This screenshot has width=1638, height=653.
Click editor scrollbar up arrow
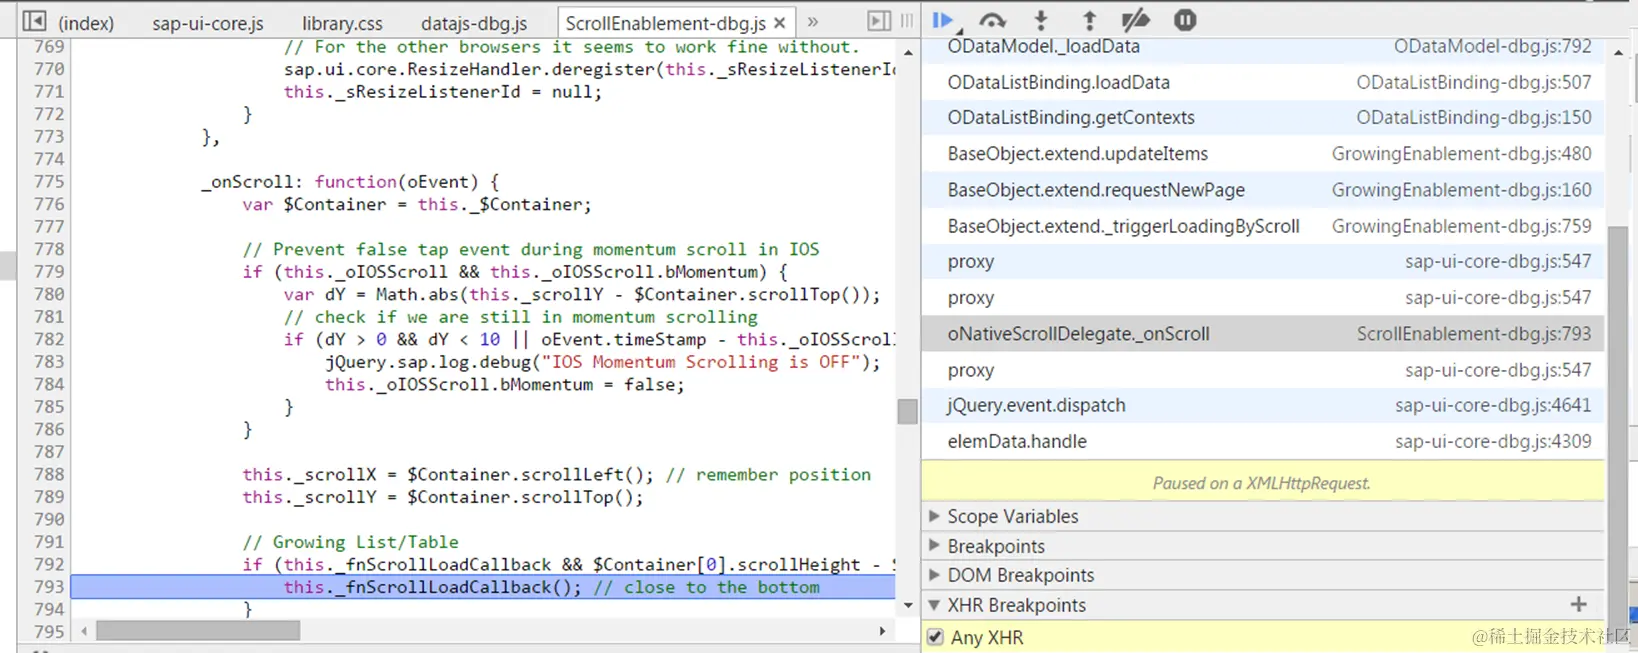click(x=908, y=52)
